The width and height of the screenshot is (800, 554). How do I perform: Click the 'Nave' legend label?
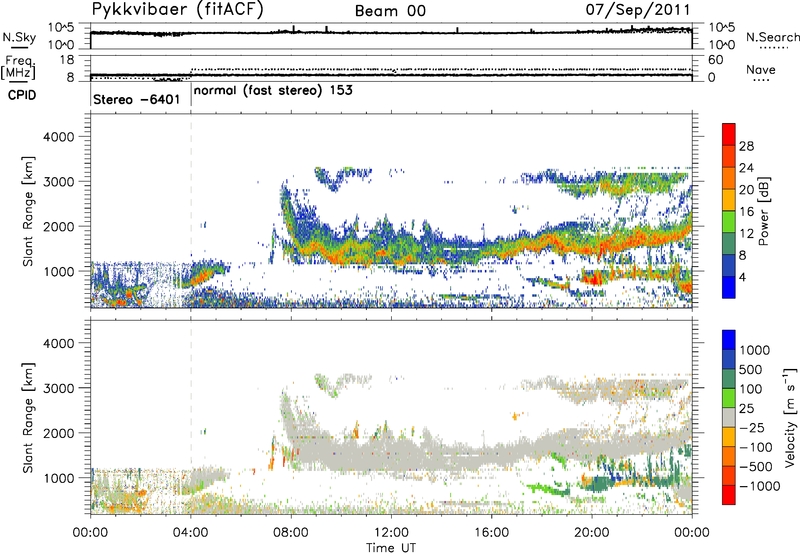(x=760, y=69)
